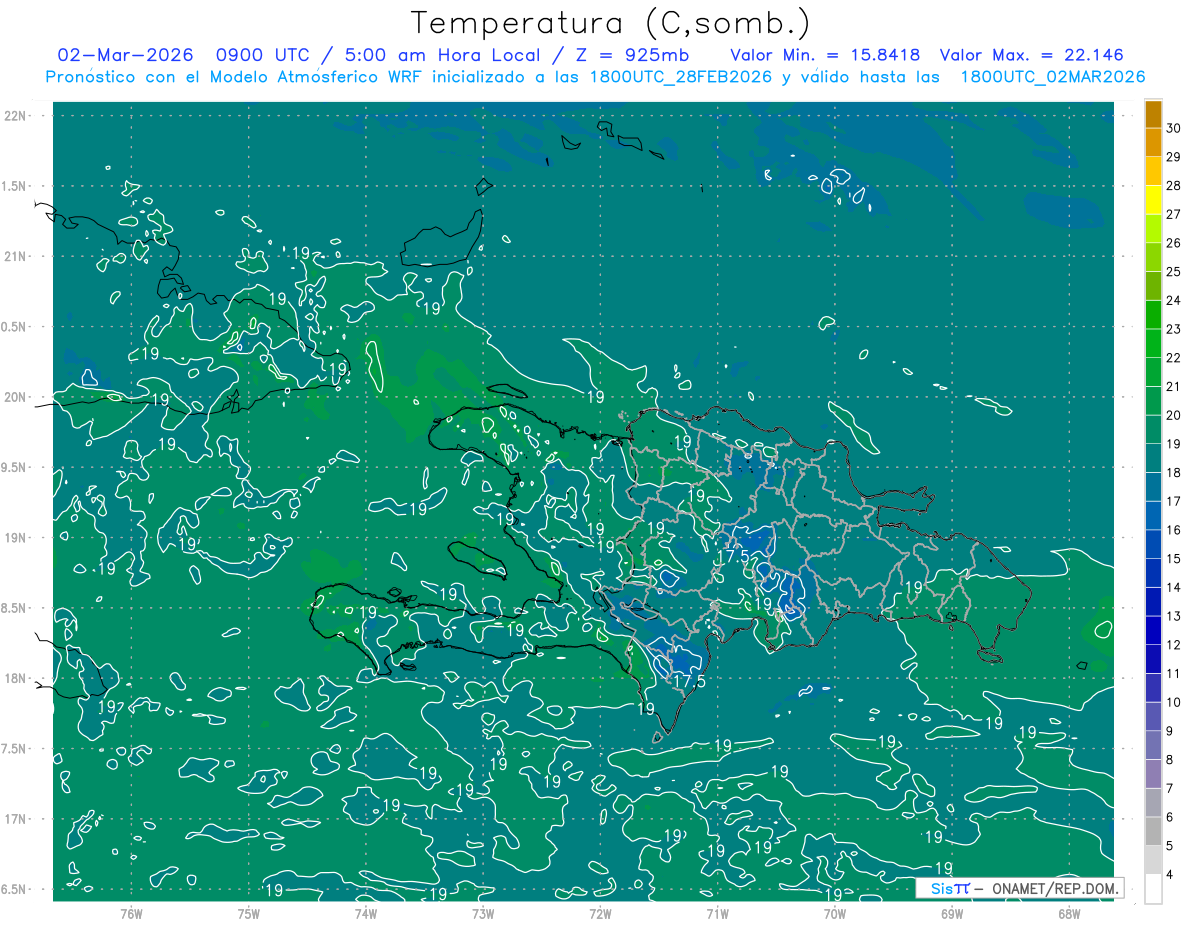1200x927 pixels.
Task: Click the "22N" latitude axis label
Action: (13, 115)
